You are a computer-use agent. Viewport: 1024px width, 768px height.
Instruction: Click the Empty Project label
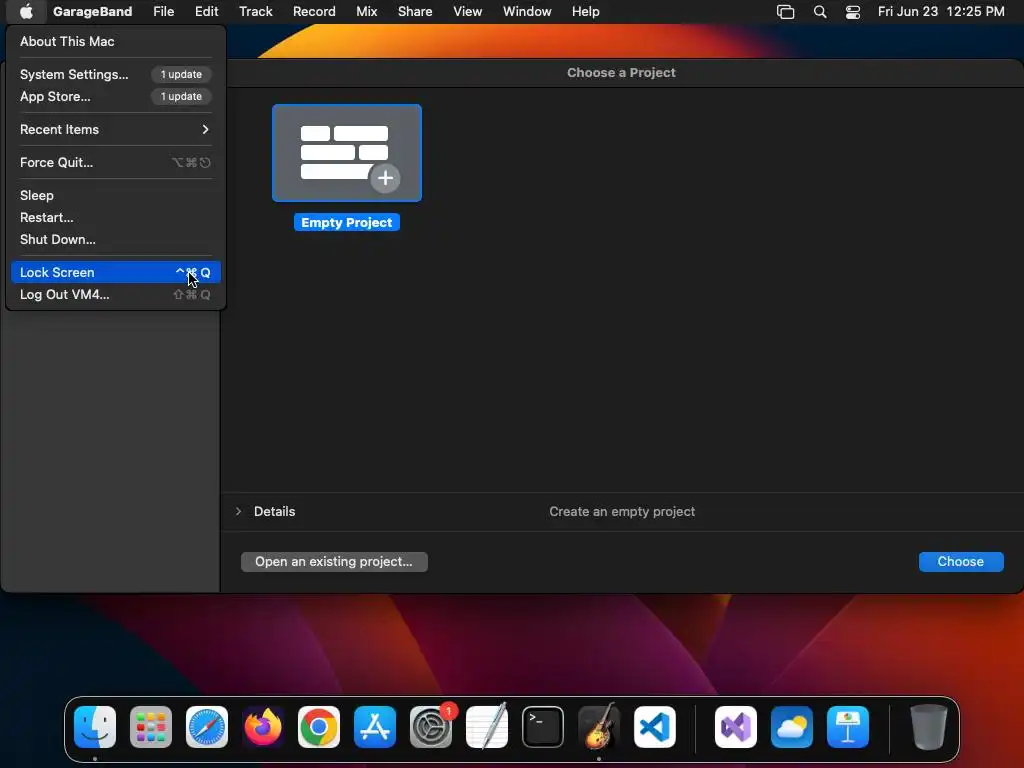tap(347, 223)
